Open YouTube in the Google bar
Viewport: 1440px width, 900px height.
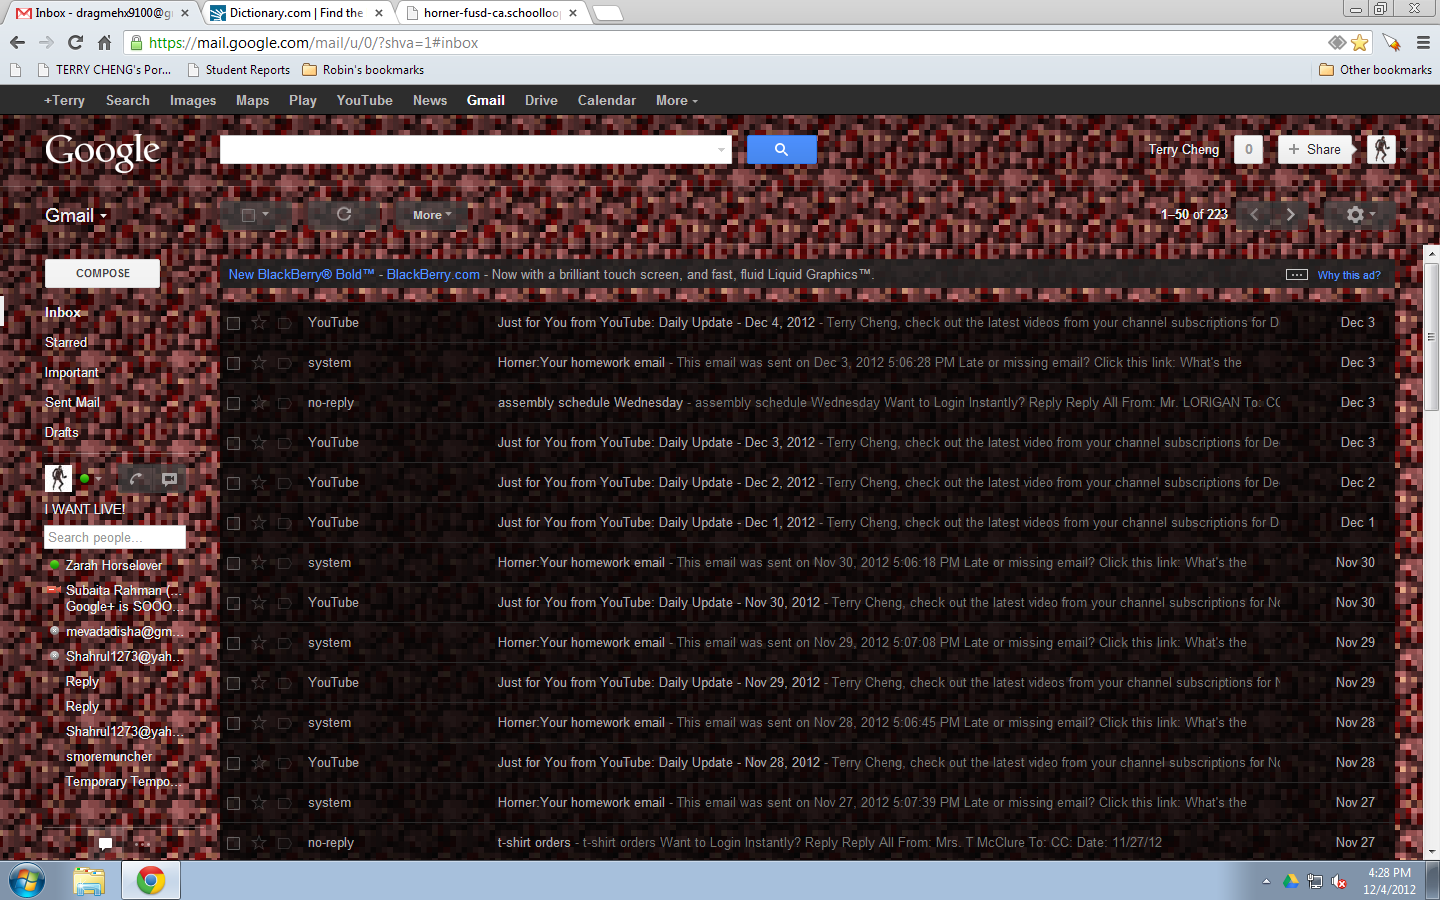364,101
